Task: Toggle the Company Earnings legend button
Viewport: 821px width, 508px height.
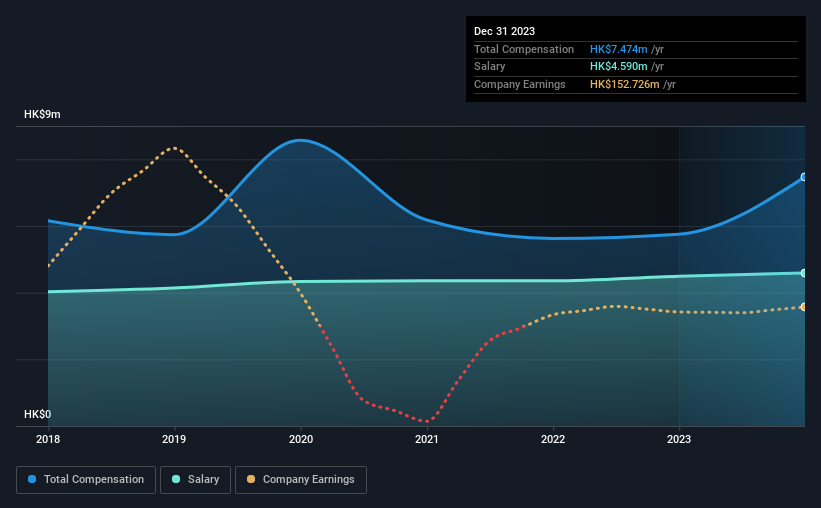Action: point(301,480)
